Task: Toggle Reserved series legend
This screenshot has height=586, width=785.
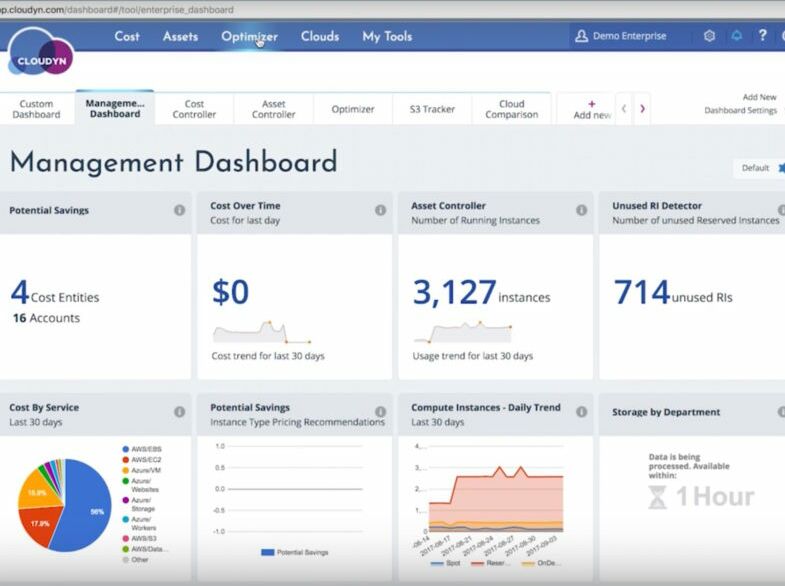Action: pyautogui.click(x=491, y=563)
